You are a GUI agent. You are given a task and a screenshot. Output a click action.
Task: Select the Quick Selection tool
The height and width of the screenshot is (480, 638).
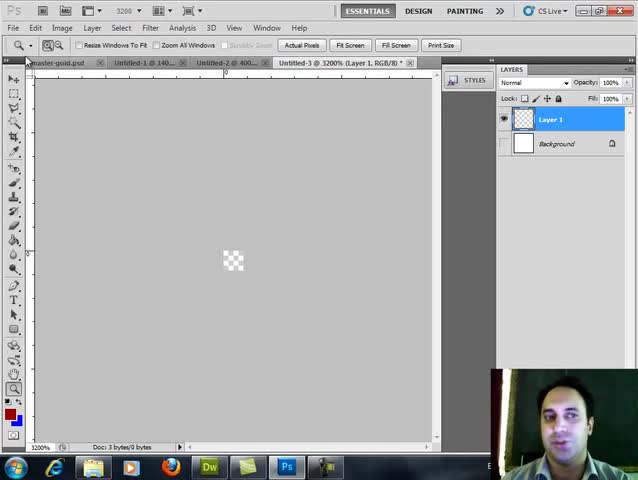click(13, 122)
